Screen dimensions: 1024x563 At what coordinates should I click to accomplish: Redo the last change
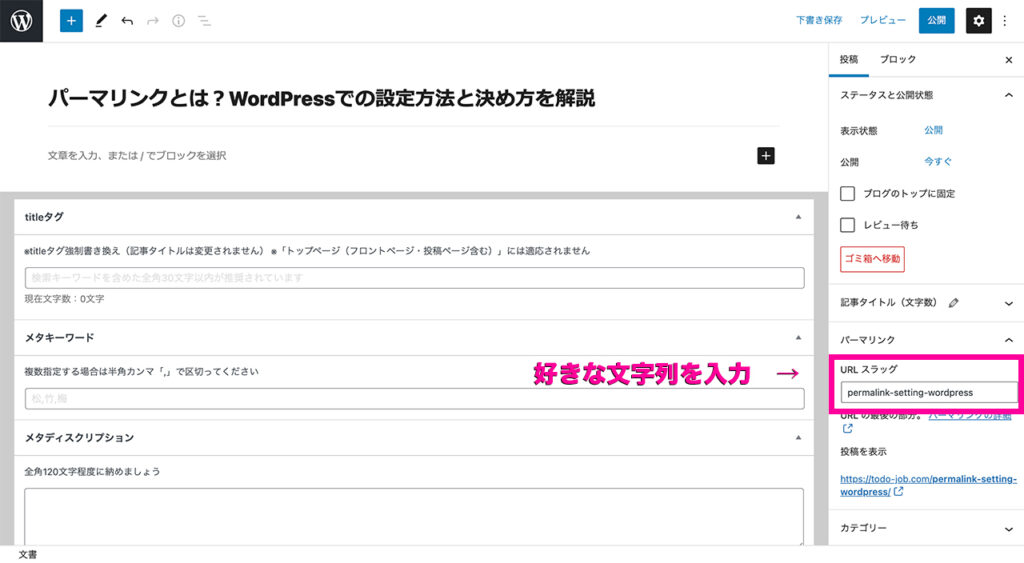click(153, 21)
